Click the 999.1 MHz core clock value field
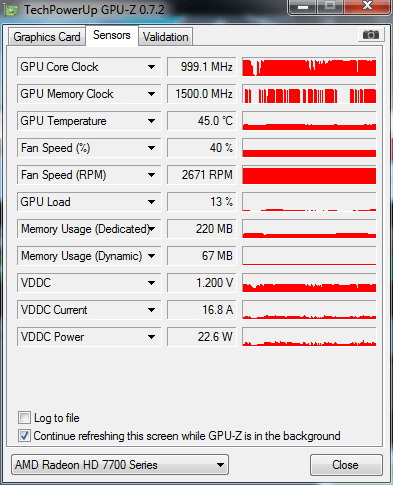 pos(202,67)
